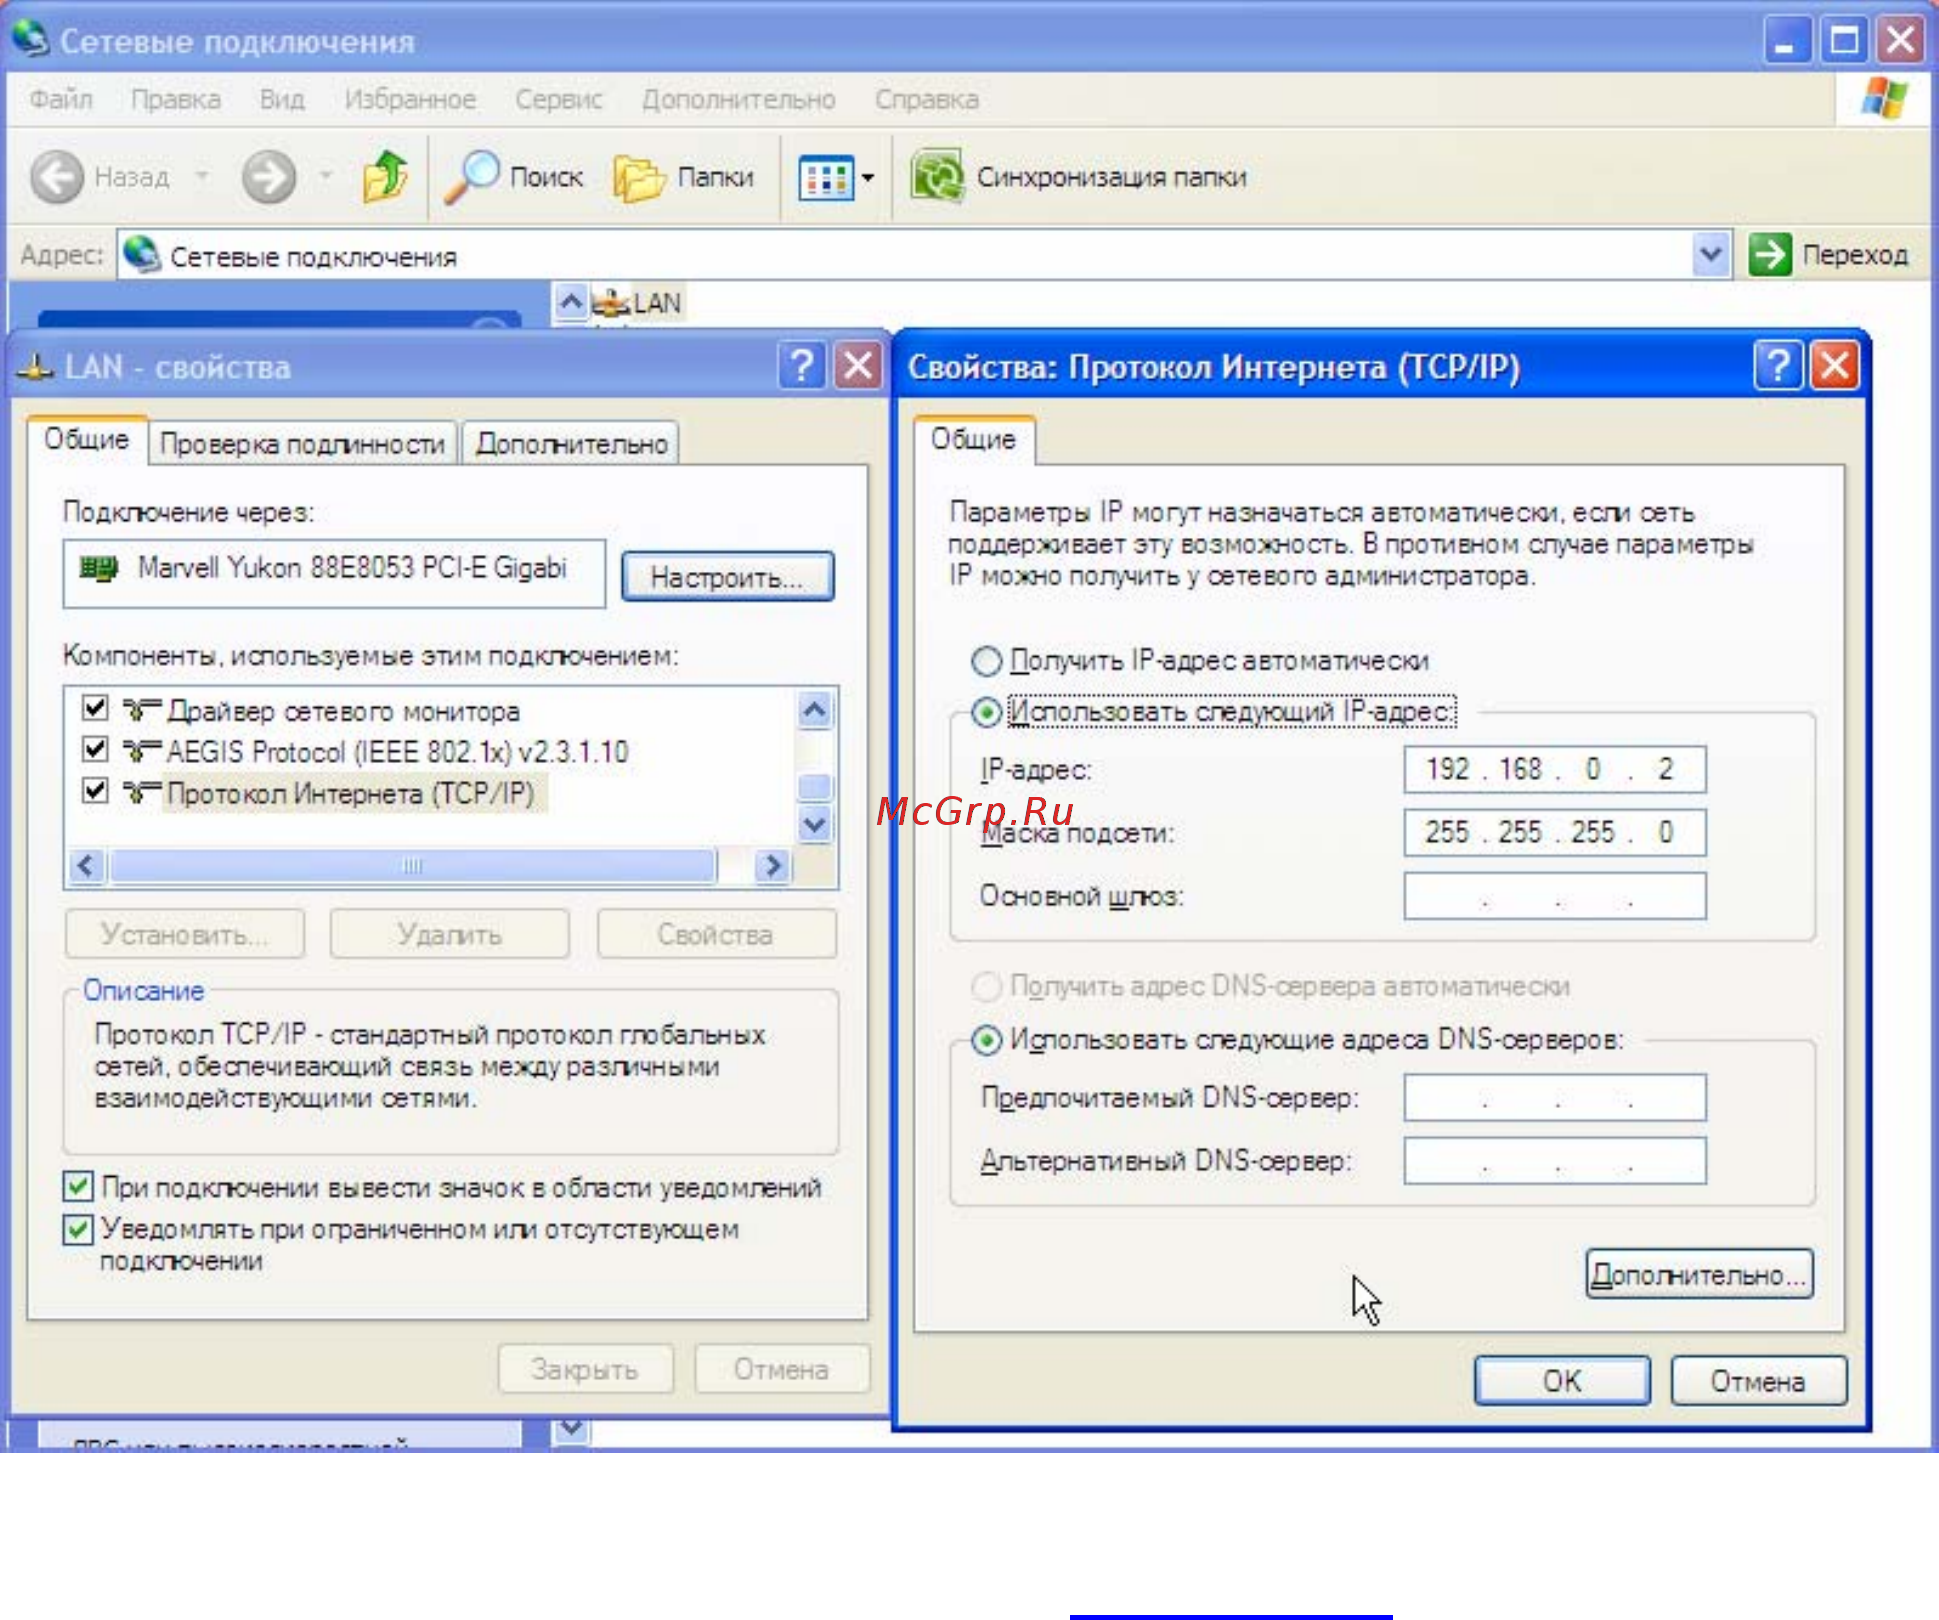Maximize the Сетевые подключения window

(x=1844, y=41)
